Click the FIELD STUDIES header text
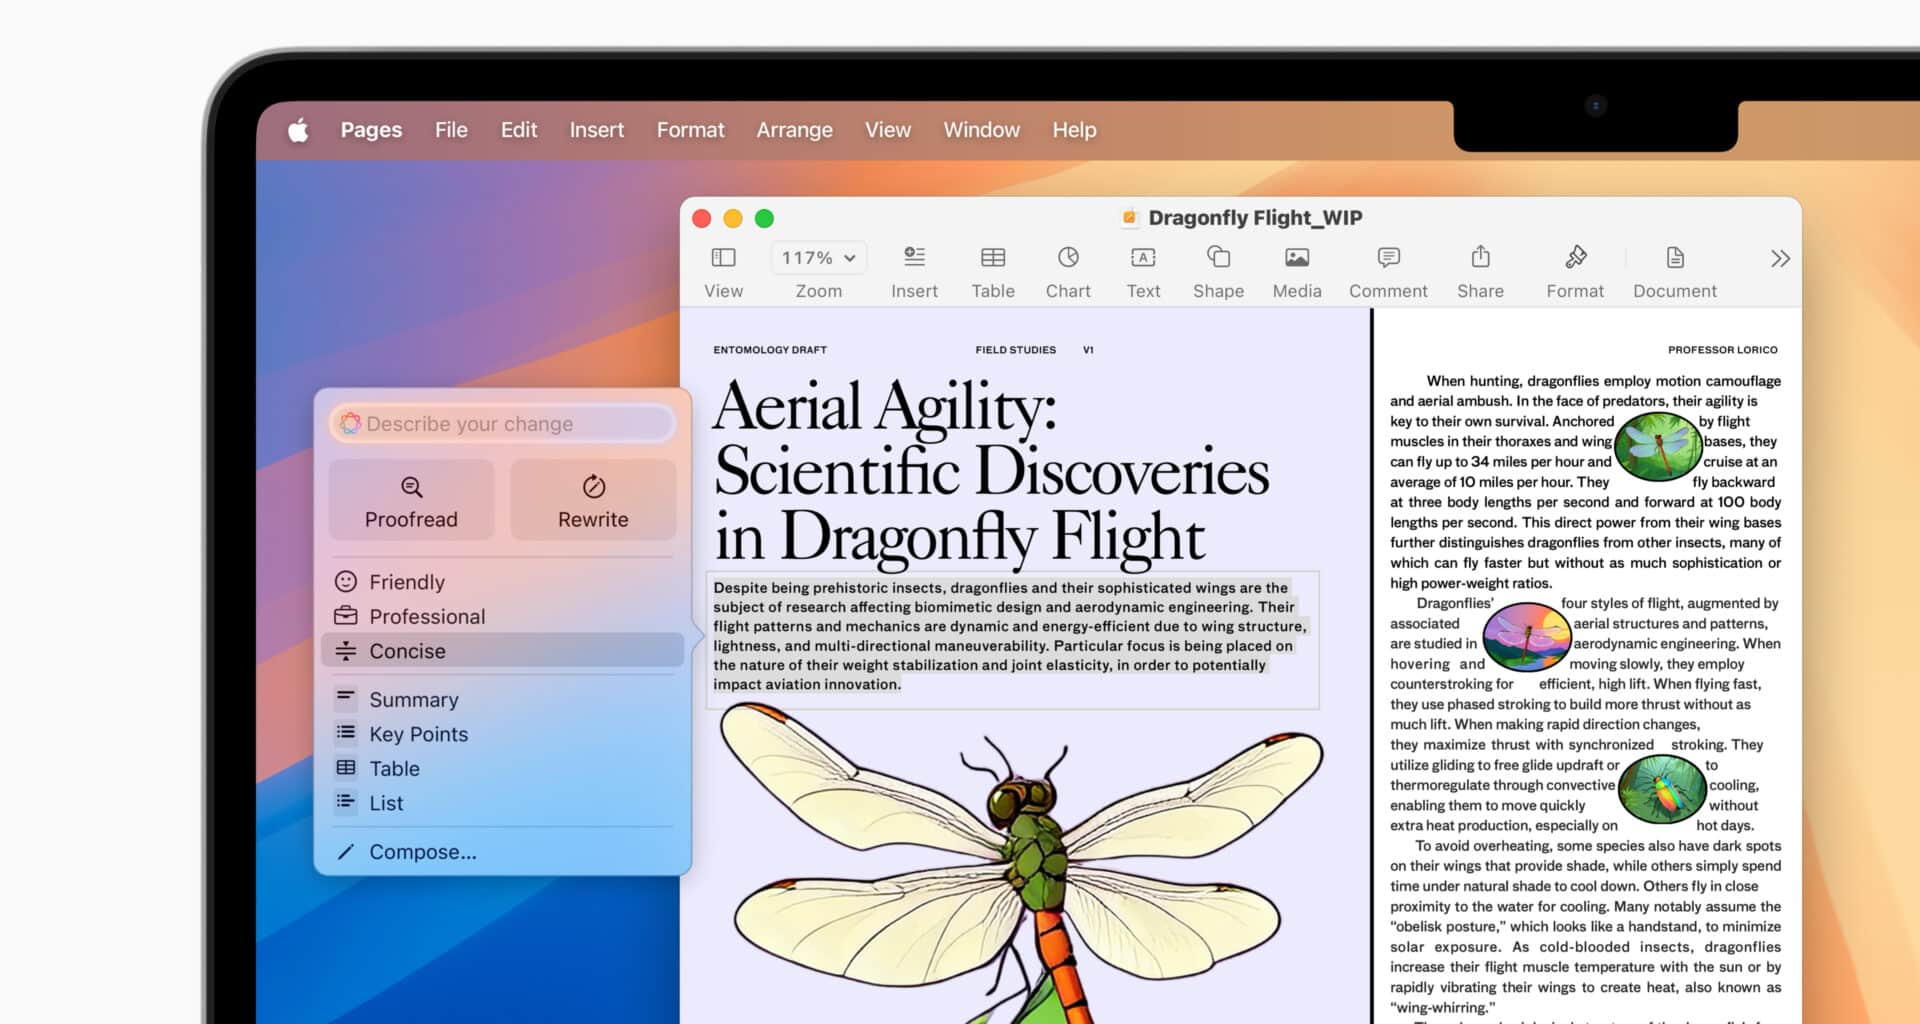This screenshot has width=1920, height=1024. click(1015, 350)
